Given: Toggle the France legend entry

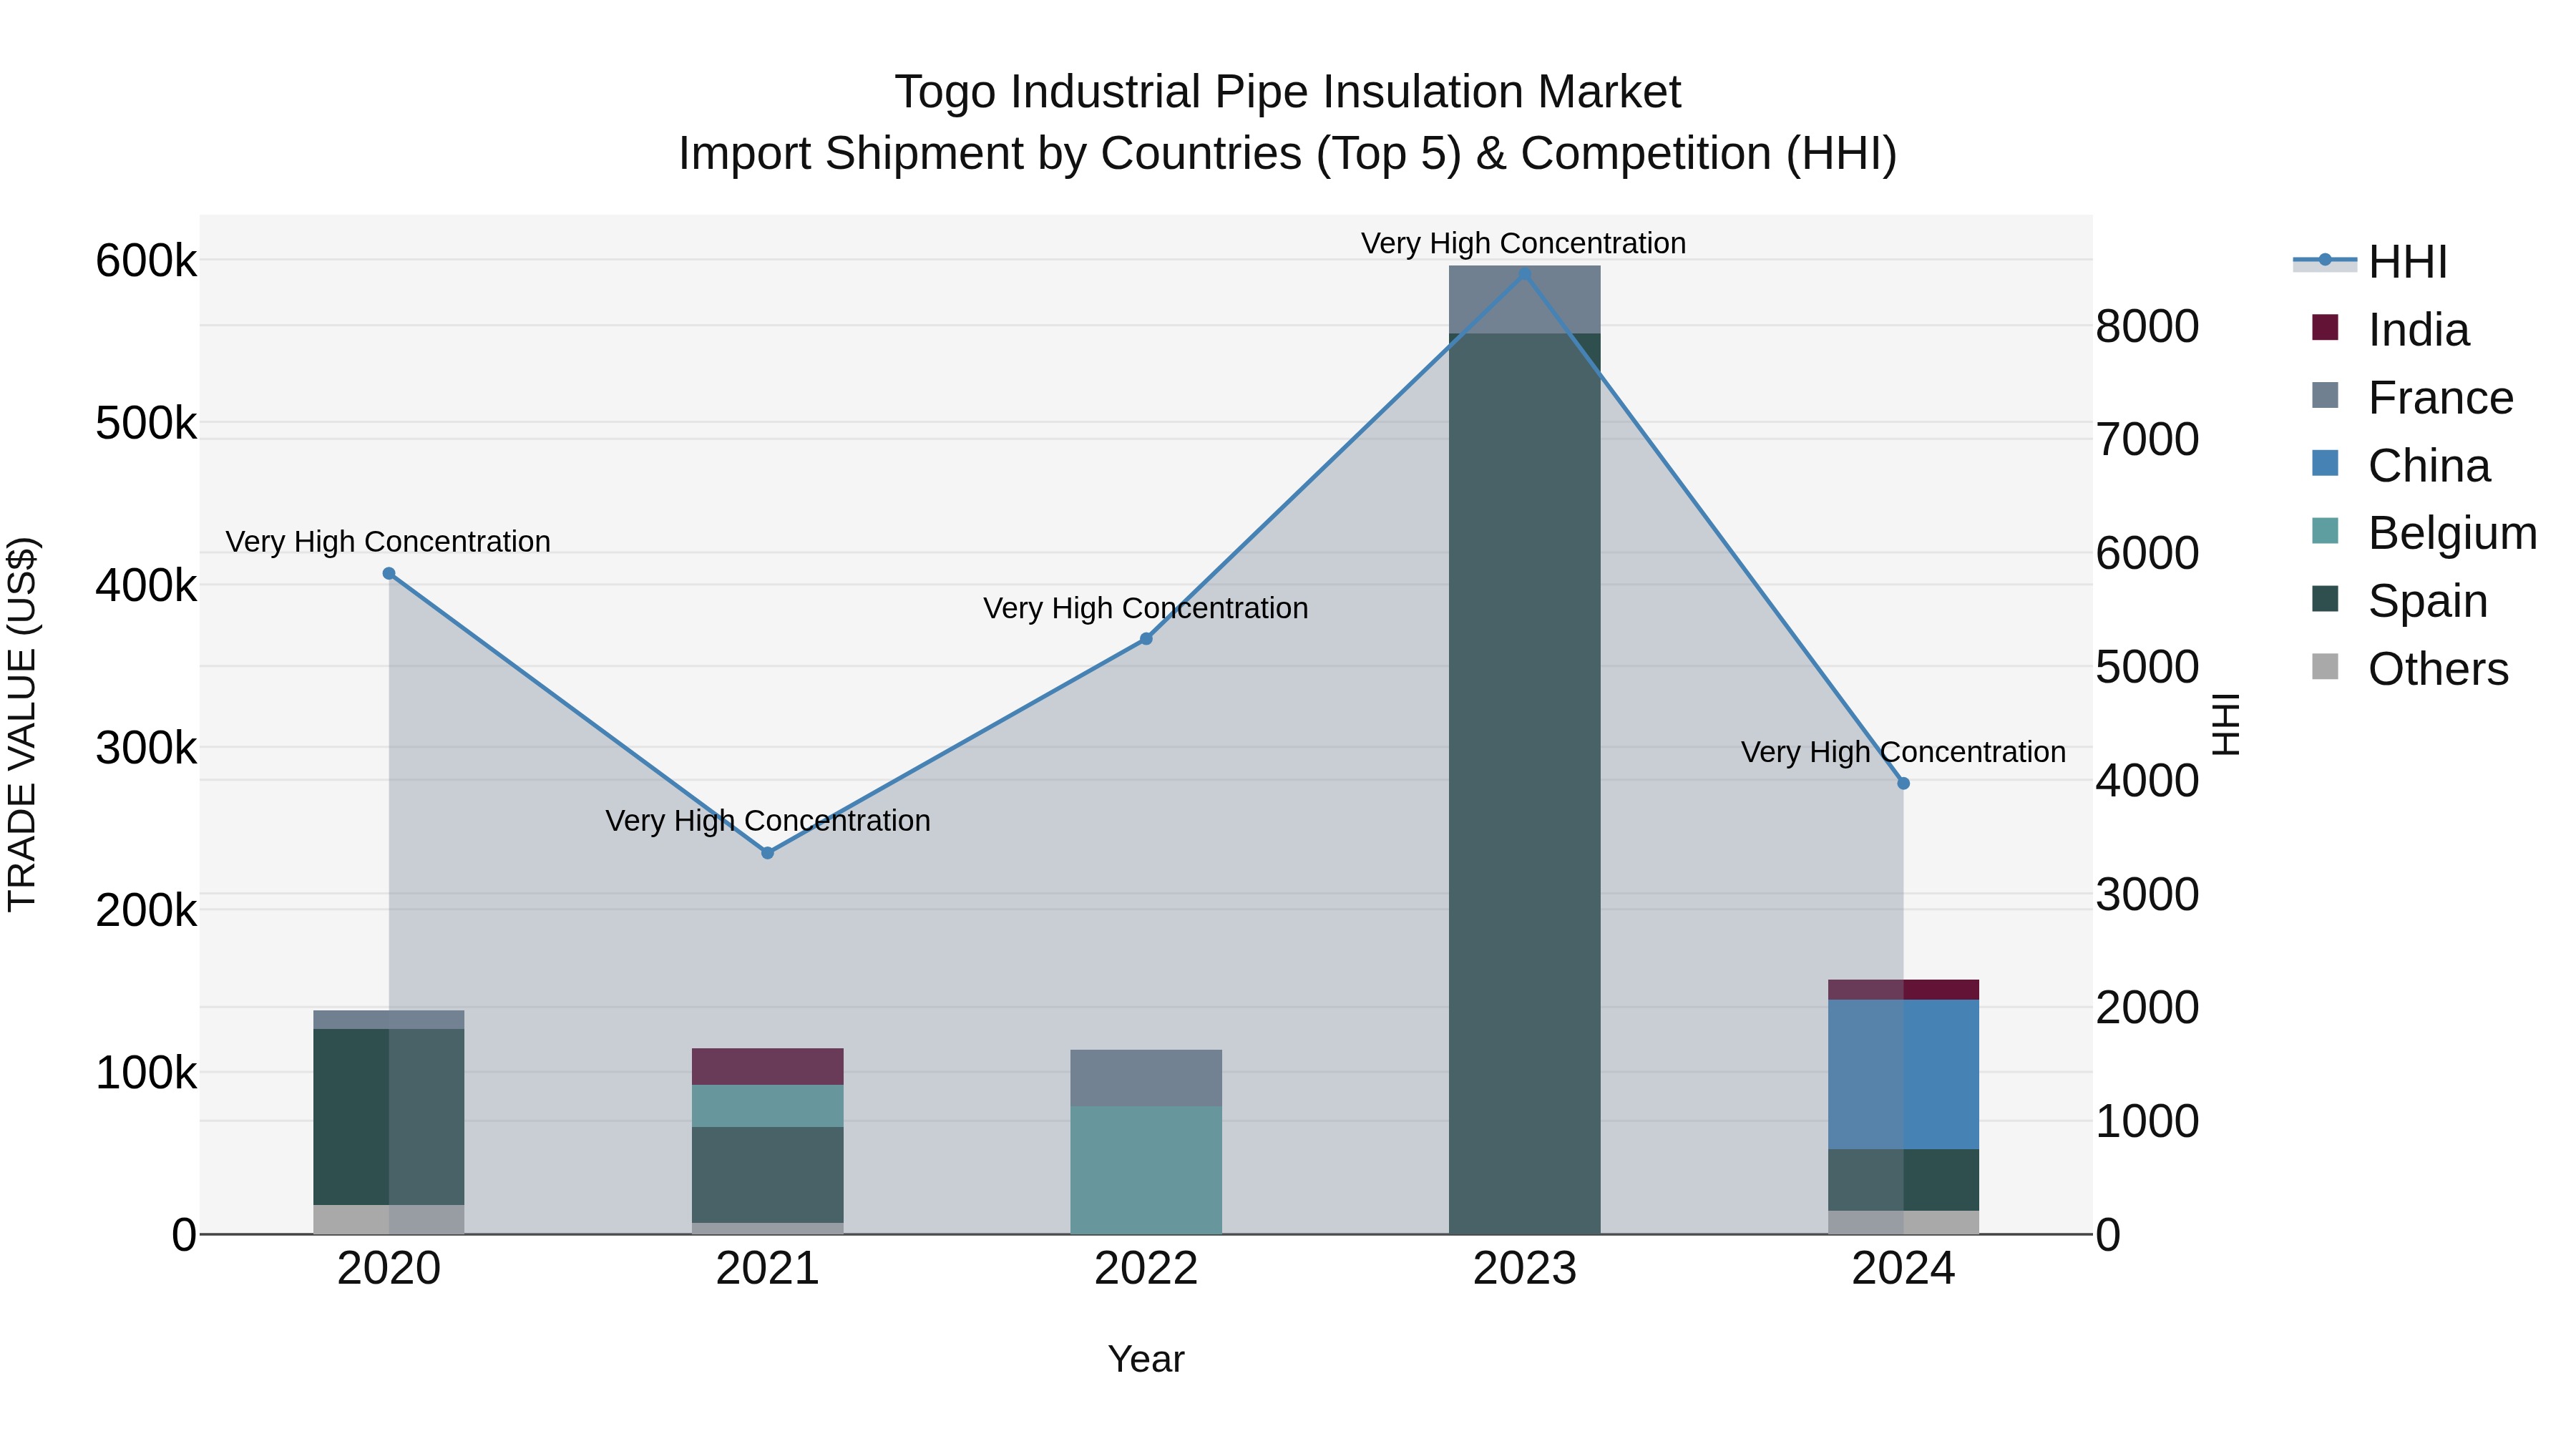Looking at the screenshot, I should pyautogui.click(x=2413, y=398).
